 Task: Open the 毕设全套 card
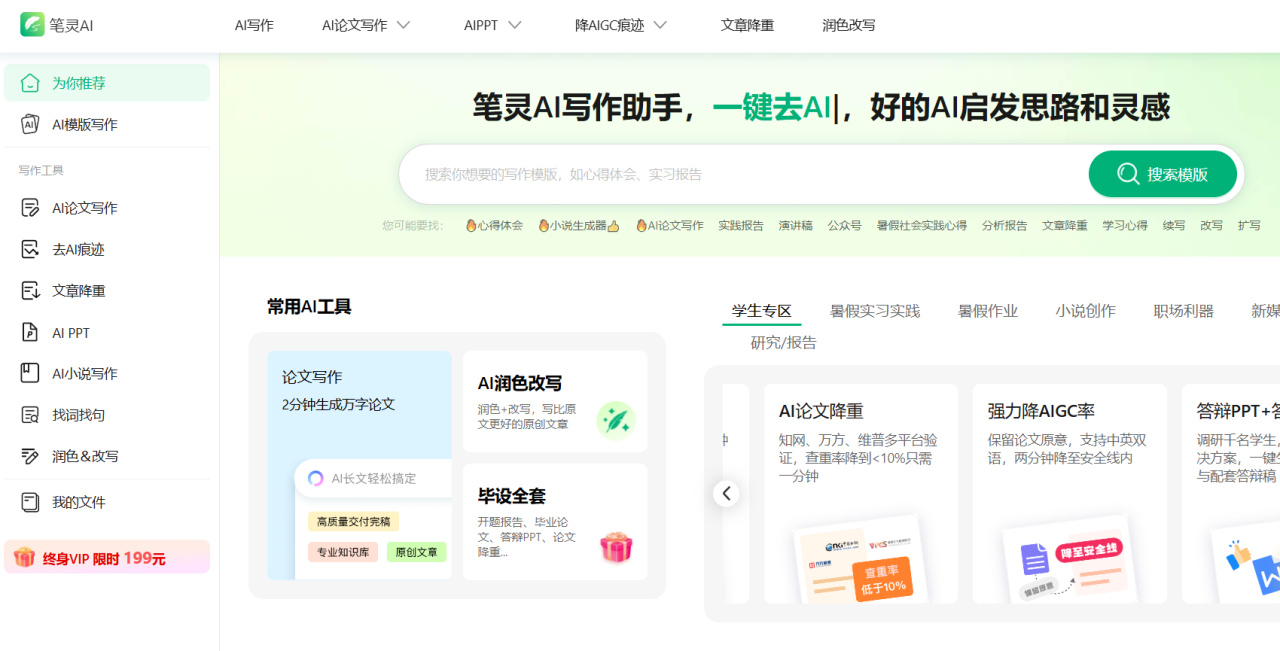[x=555, y=521]
